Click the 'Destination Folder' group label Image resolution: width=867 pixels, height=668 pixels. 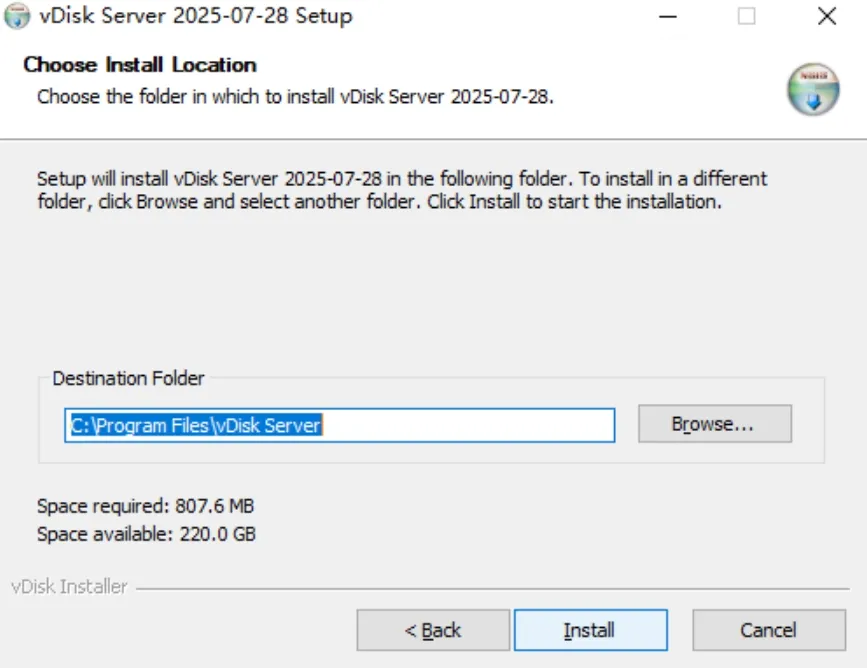tap(128, 378)
